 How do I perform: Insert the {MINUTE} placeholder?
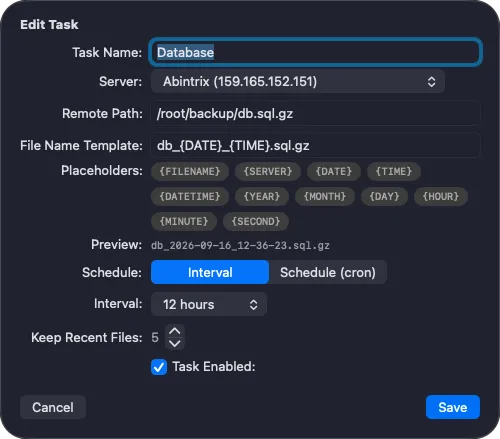tap(184, 222)
